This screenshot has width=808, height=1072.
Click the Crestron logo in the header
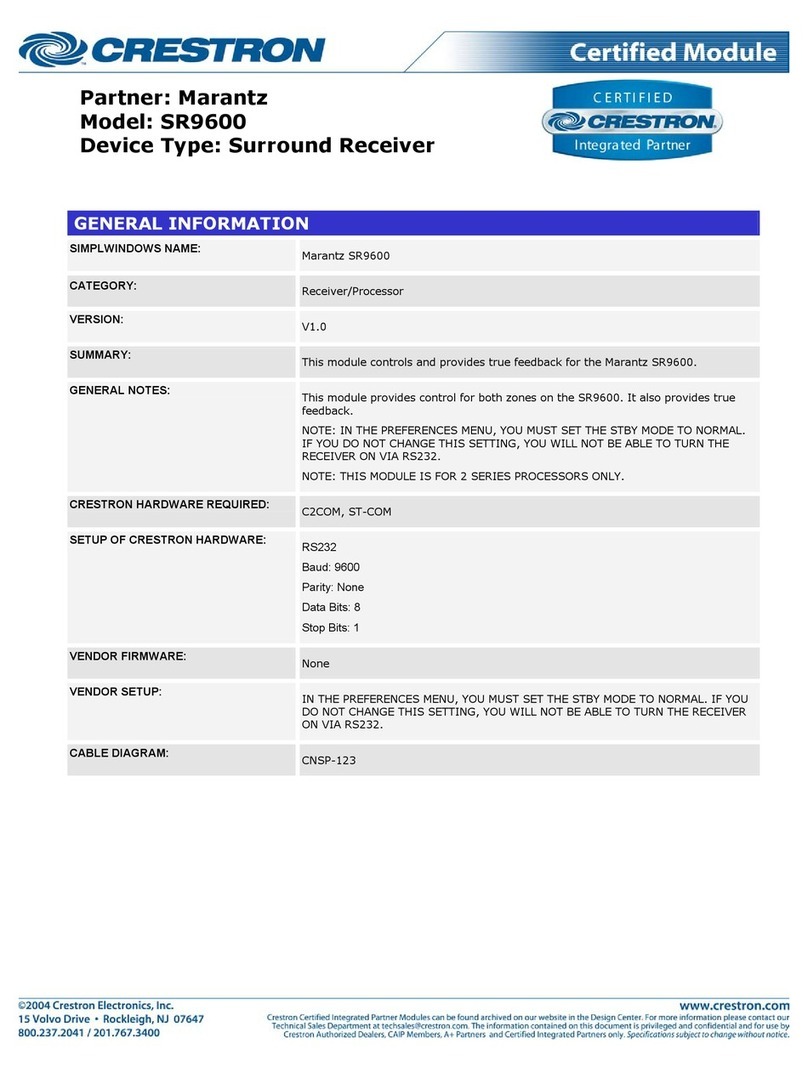click(x=172, y=50)
